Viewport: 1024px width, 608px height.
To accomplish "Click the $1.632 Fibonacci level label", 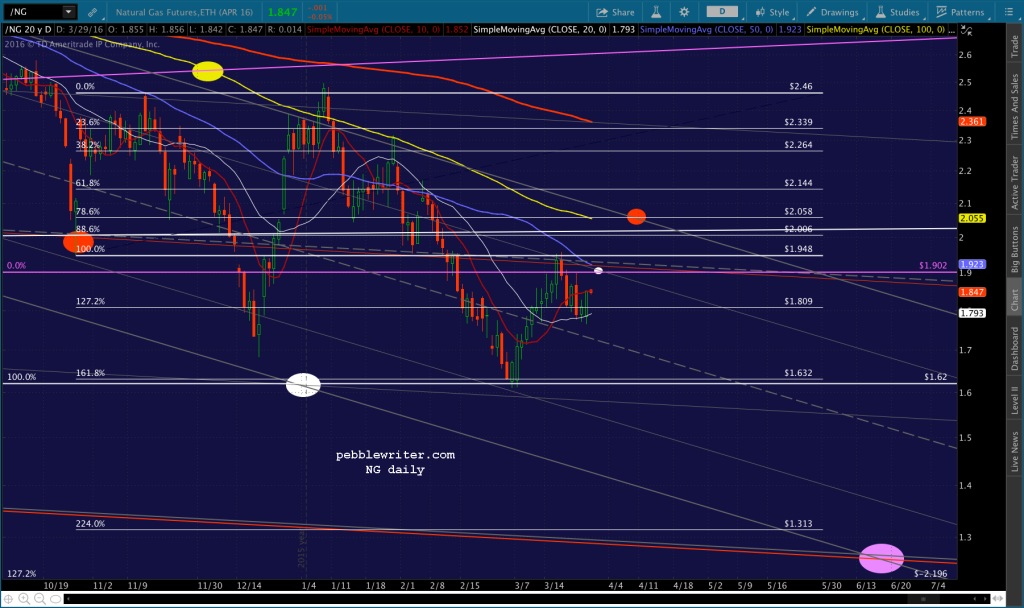I will click(x=798, y=373).
